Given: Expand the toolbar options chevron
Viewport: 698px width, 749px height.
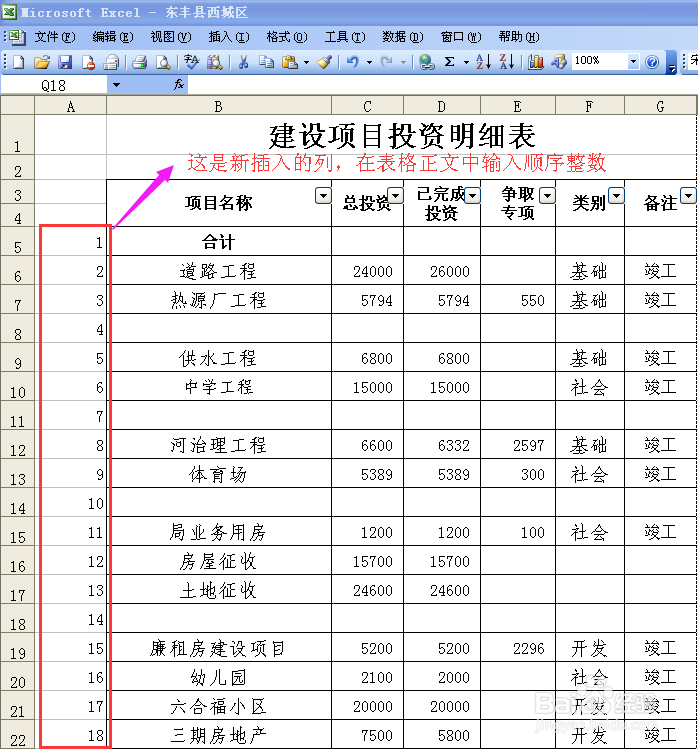Looking at the screenshot, I should (672, 63).
